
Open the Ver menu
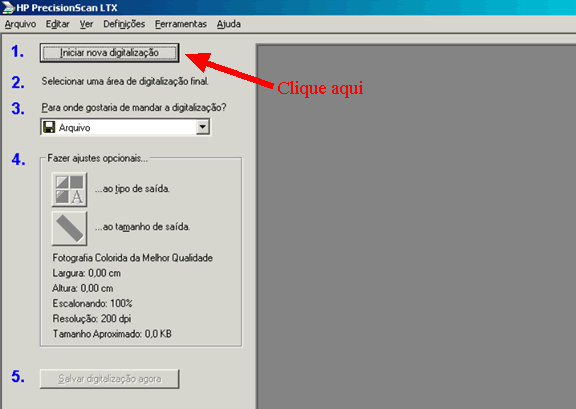point(86,24)
